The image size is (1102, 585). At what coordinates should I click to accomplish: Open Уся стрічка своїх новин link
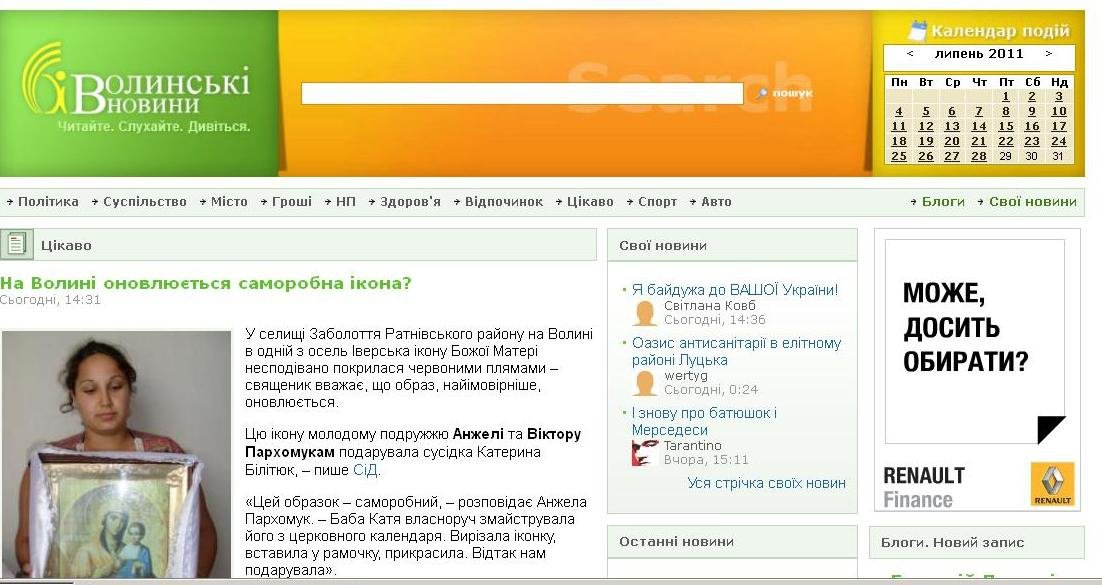click(x=766, y=483)
